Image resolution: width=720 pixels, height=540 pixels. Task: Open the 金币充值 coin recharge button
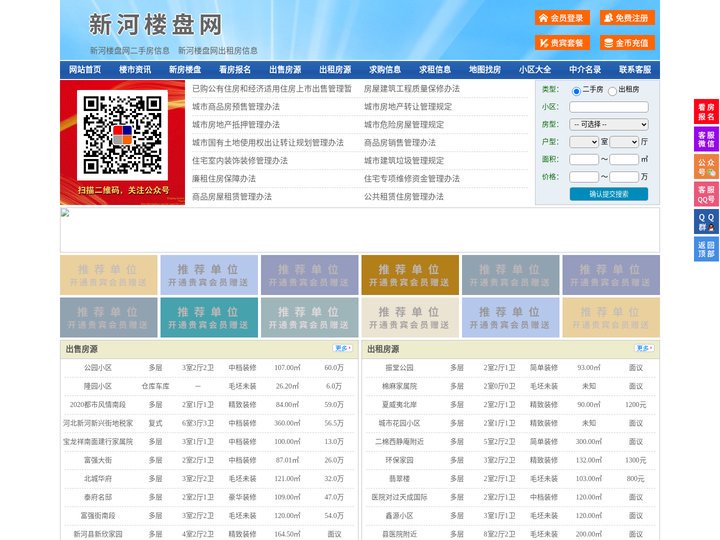tap(627, 43)
